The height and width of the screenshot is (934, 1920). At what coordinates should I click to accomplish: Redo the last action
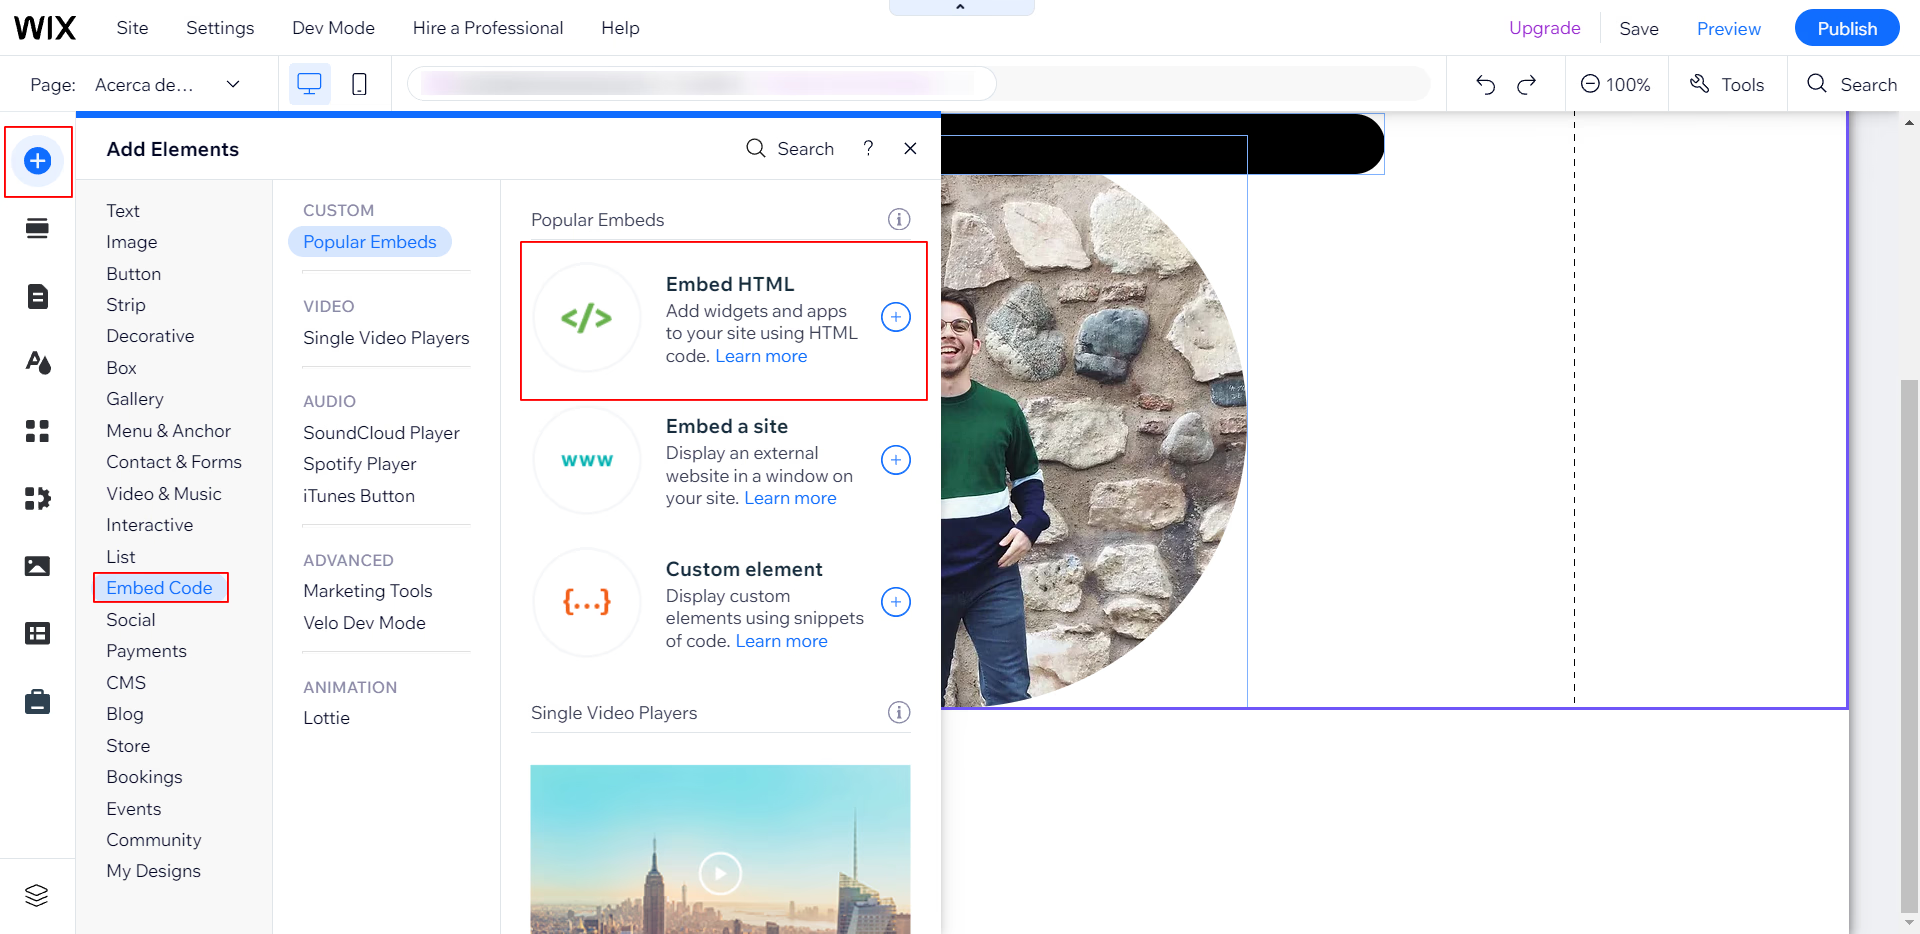coord(1526,85)
